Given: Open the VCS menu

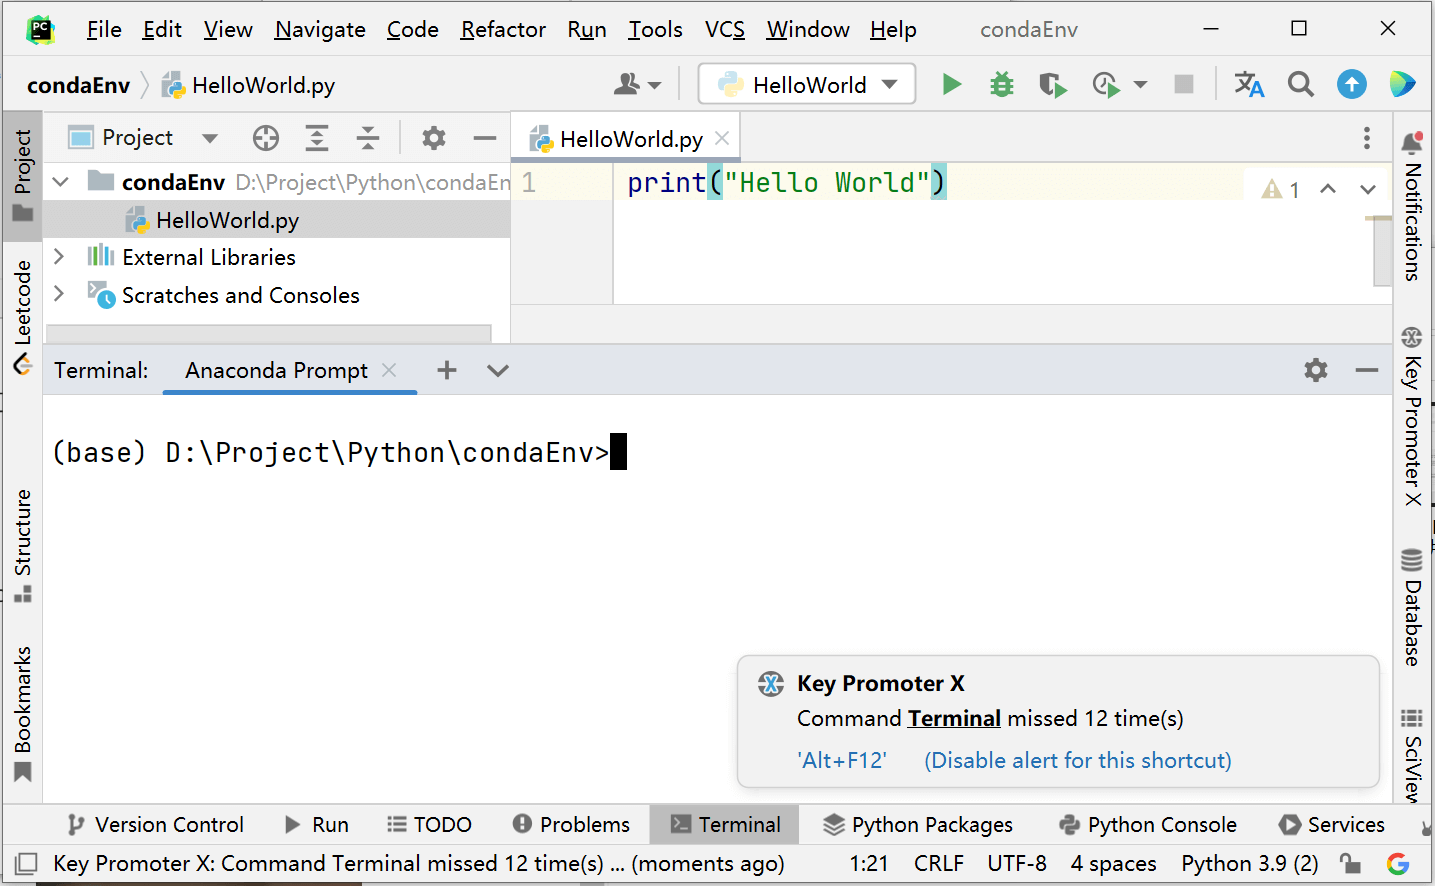Looking at the screenshot, I should click(x=725, y=30).
